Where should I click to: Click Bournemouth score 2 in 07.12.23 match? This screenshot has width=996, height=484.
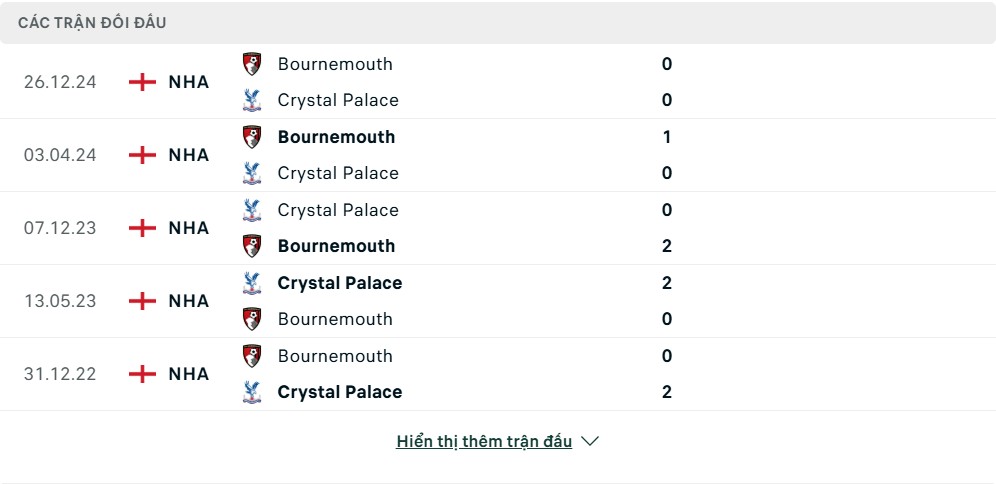(666, 246)
